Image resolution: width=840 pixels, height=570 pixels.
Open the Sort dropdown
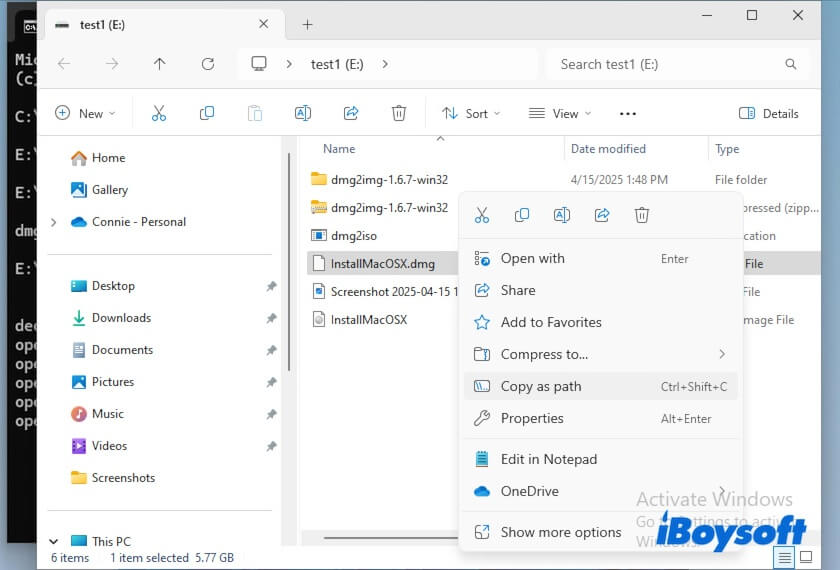471,113
